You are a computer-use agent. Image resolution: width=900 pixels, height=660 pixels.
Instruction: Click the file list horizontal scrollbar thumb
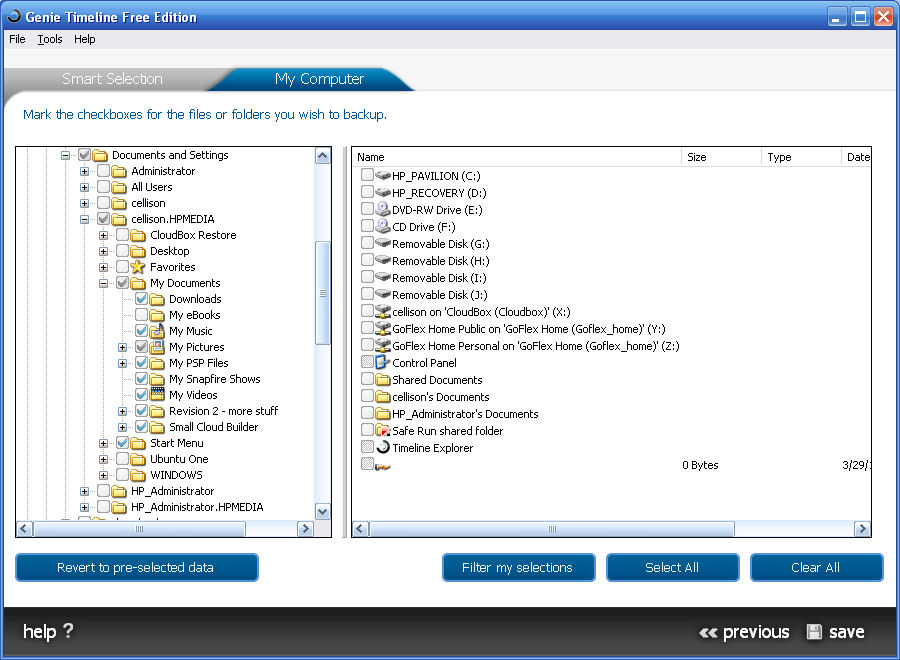tap(552, 529)
